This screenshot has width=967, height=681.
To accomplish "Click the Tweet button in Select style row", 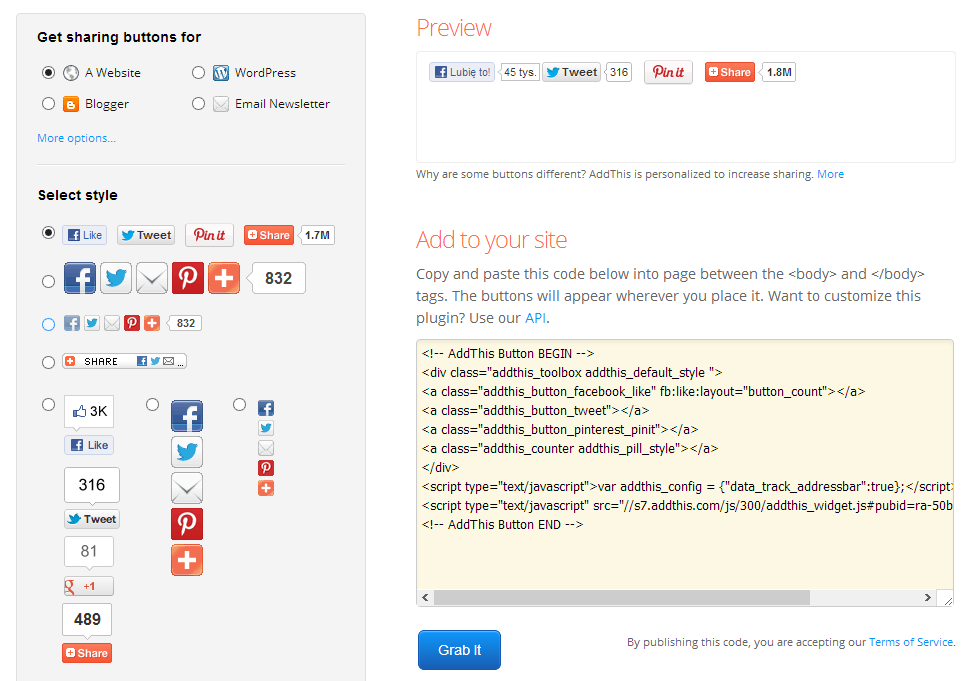I will [x=146, y=235].
